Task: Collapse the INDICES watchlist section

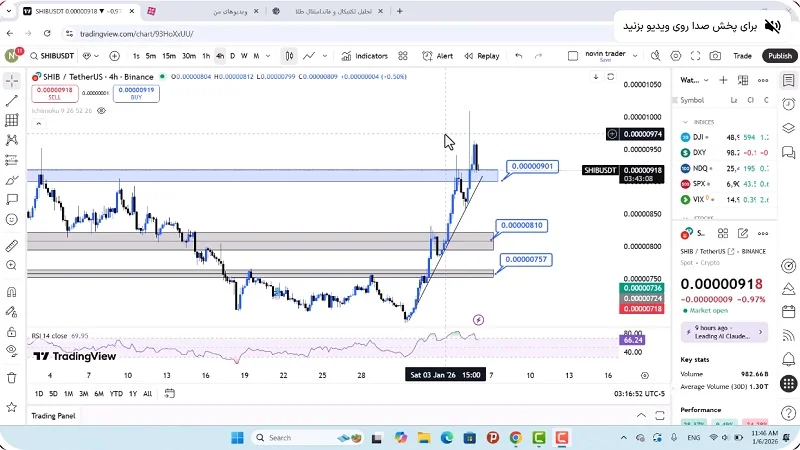Action: point(685,122)
